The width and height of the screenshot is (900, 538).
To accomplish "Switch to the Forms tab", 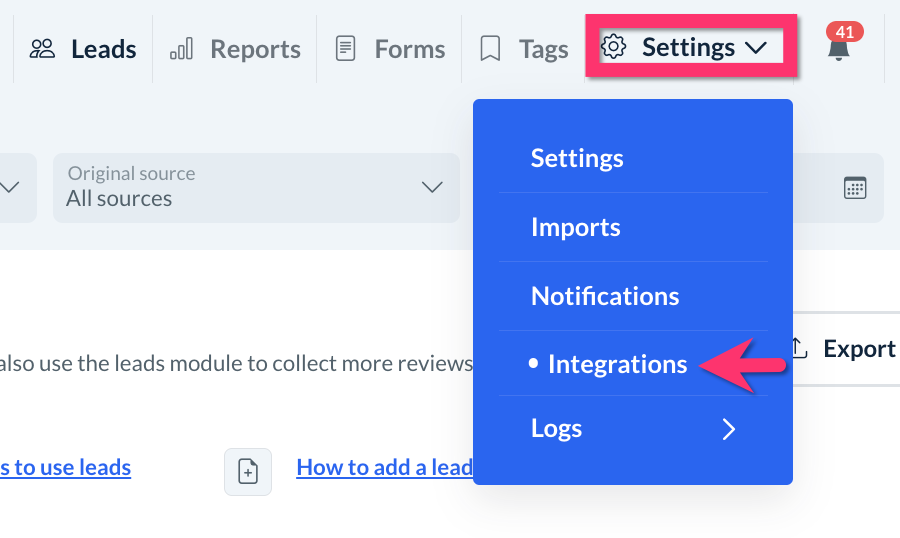I will coord(409,48).
